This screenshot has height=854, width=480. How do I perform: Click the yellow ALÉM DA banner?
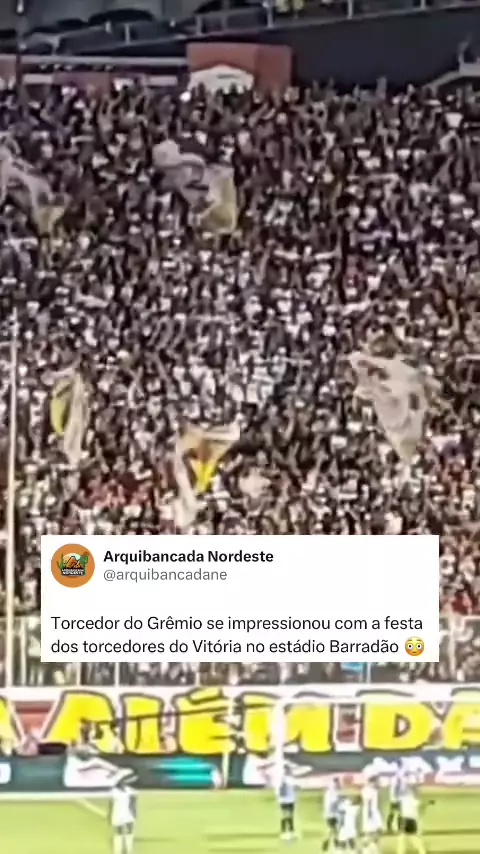coord(240,719)
